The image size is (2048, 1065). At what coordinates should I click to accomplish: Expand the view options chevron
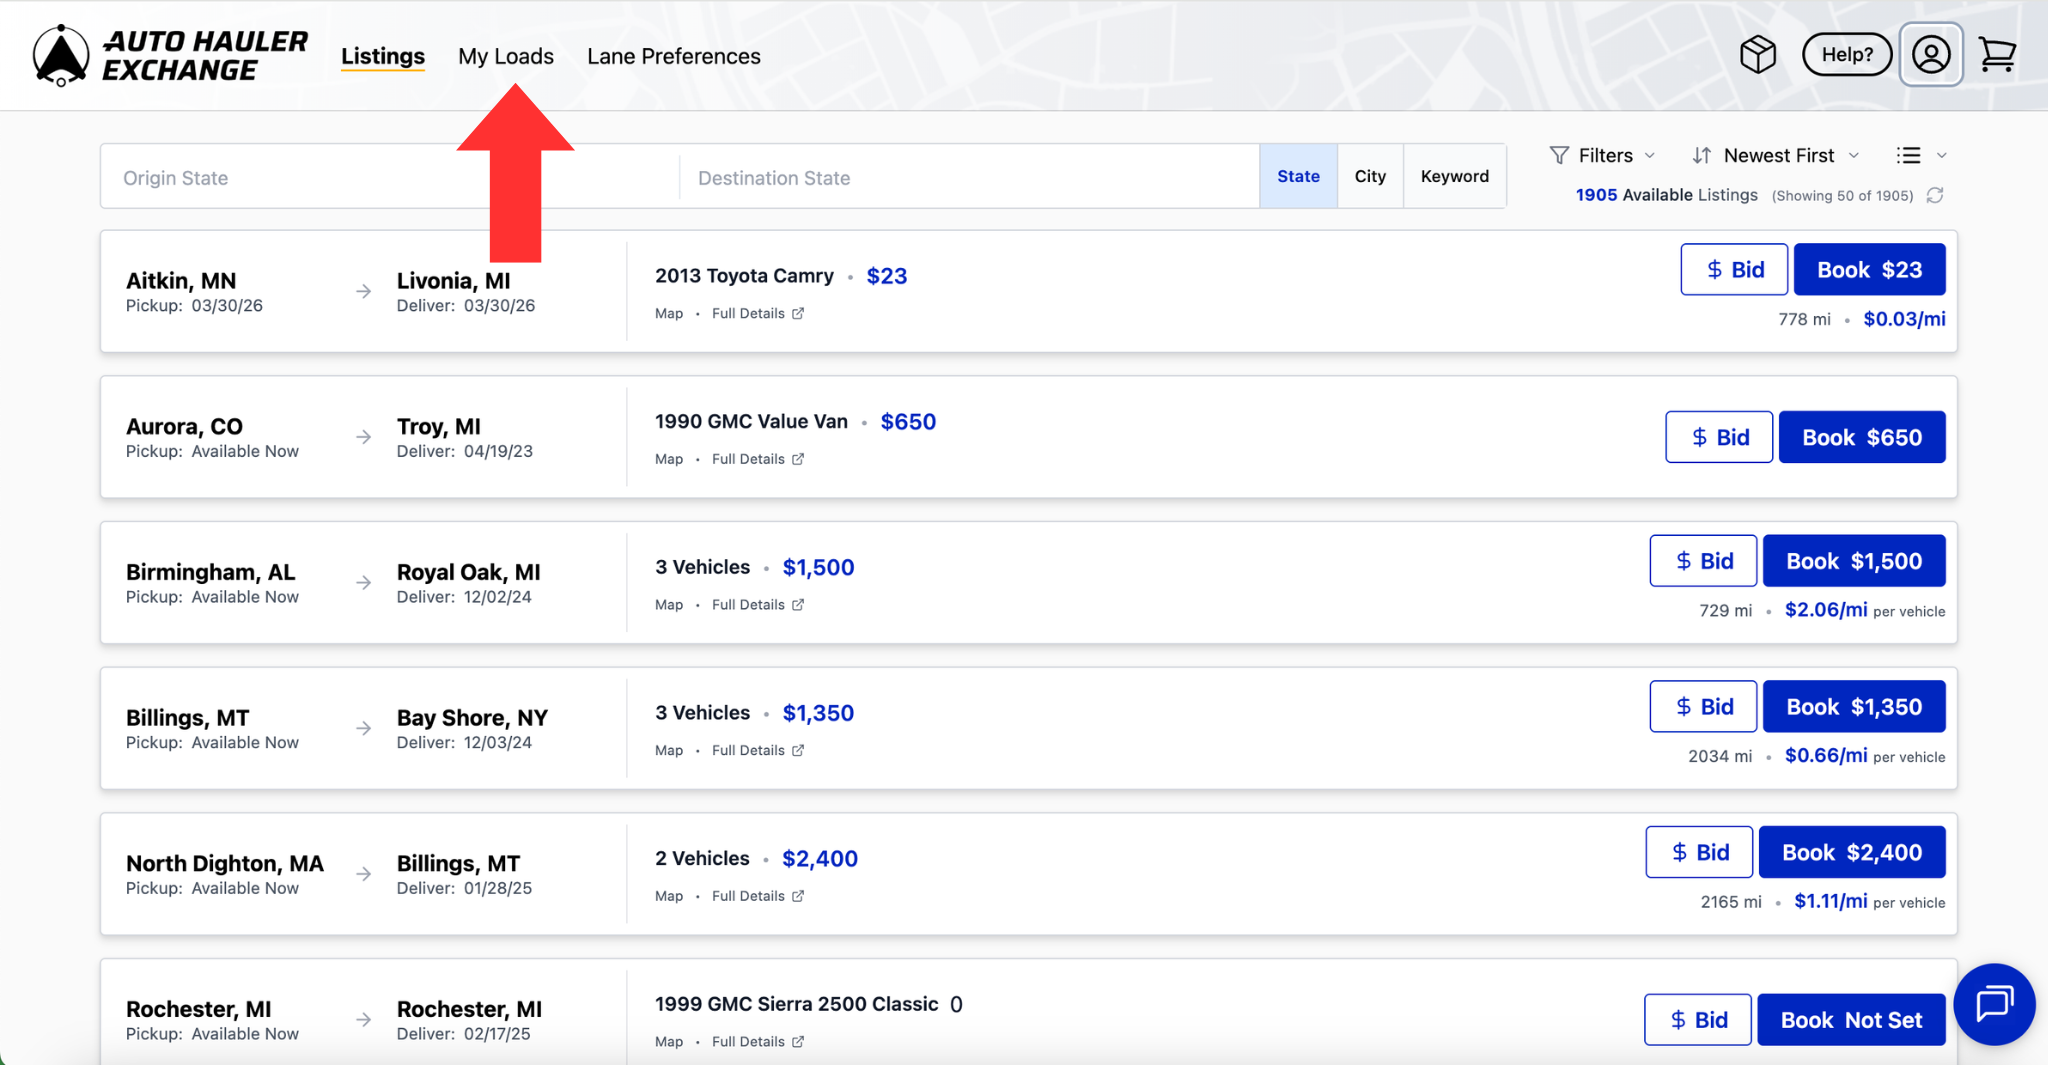(x=1941, y=155)
